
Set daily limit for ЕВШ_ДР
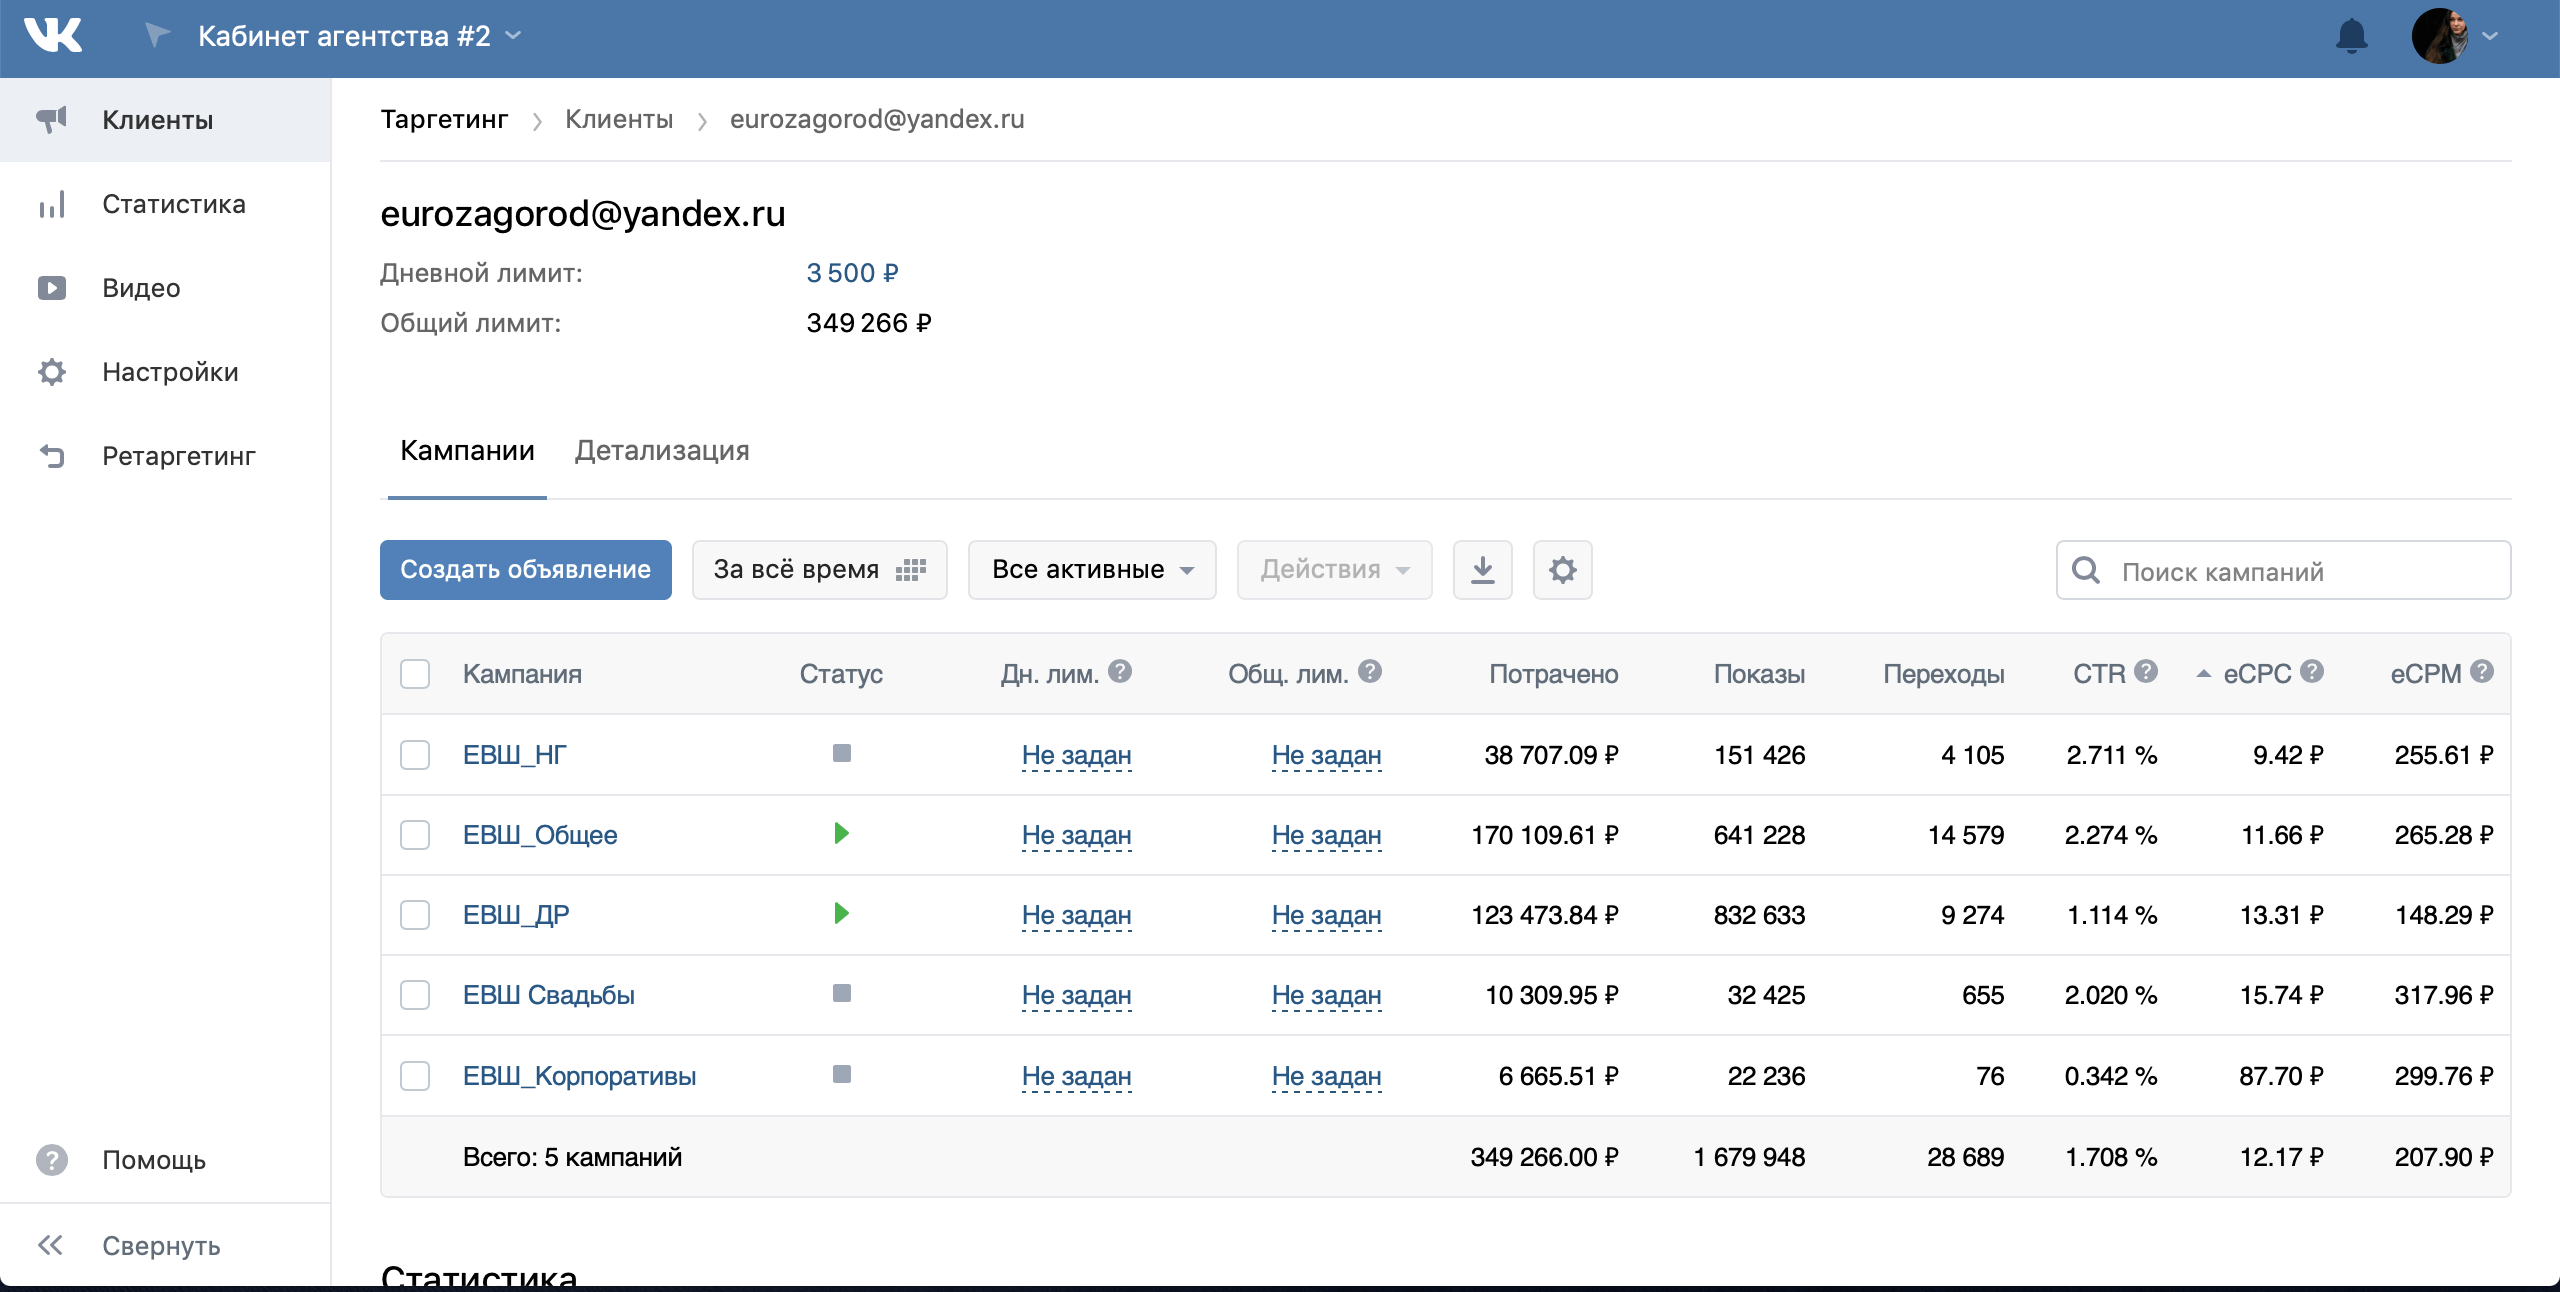pos(1076,915)
